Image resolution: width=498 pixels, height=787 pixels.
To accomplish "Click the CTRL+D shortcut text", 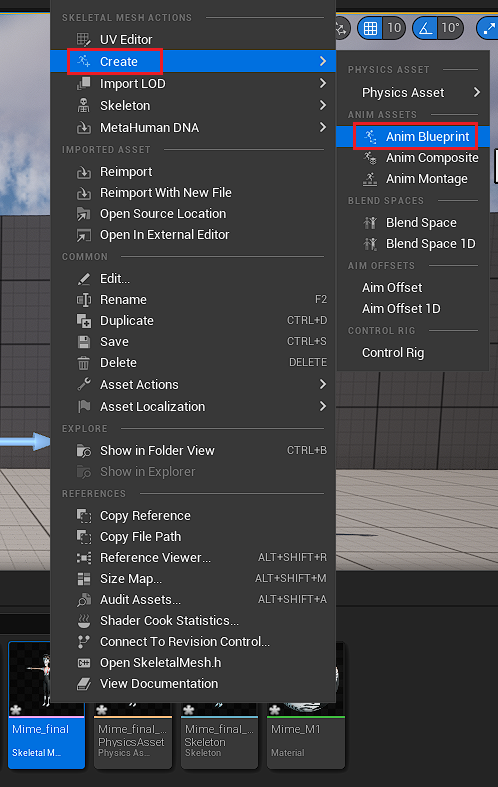I will [307, 321].
